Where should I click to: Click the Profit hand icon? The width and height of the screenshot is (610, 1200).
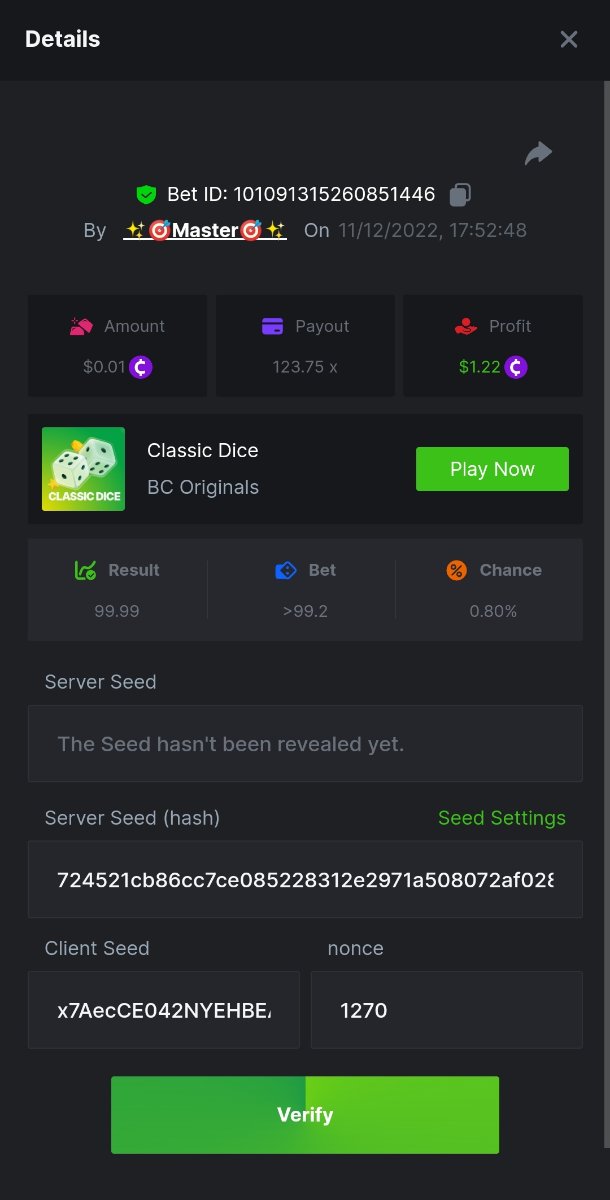pyautogui.click(x=465, y=326)
